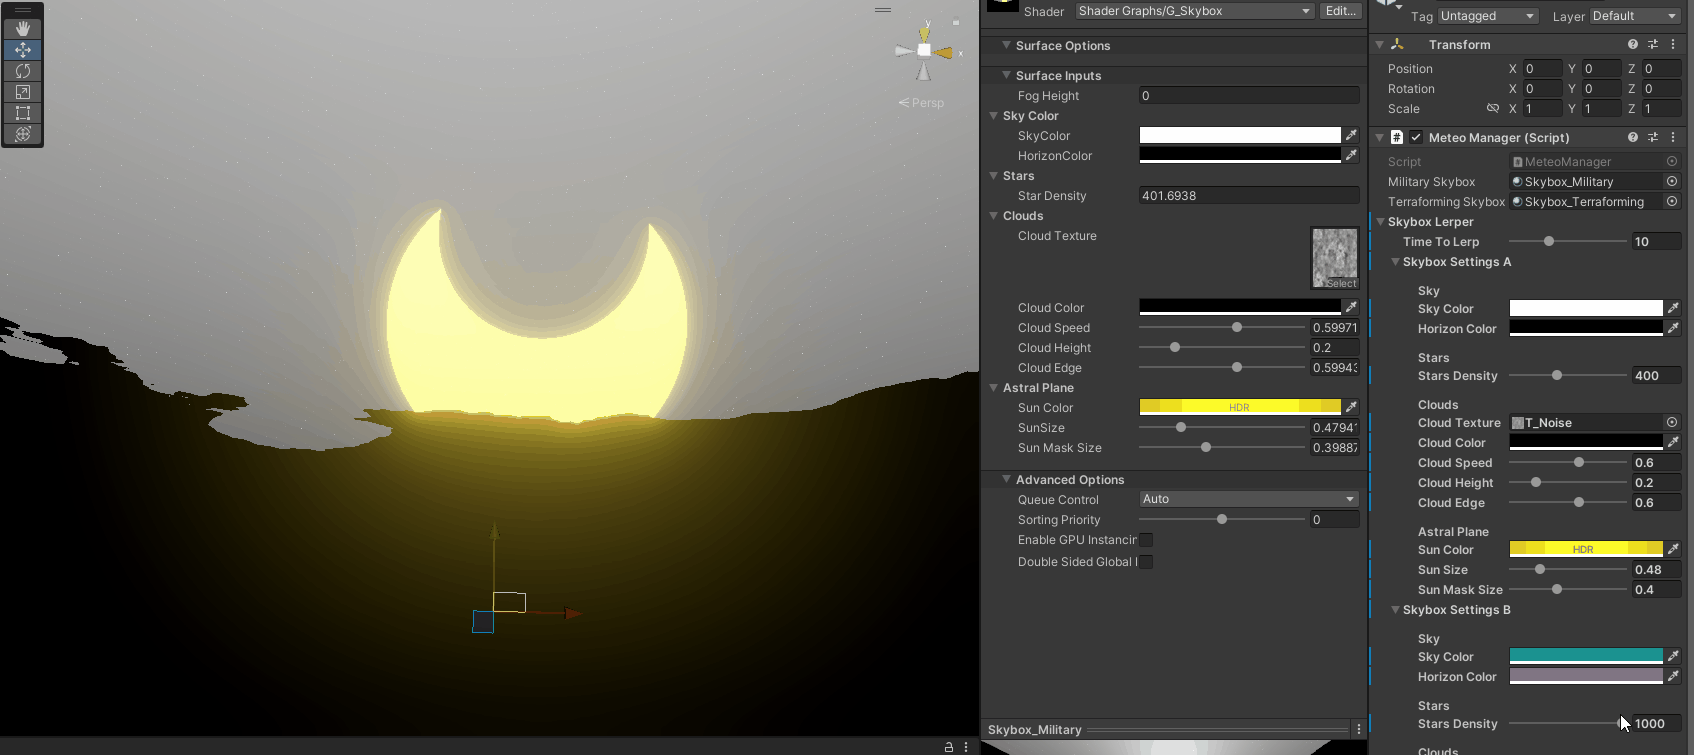Open the Meteo Manager component context menu

tap(1673, 137)
